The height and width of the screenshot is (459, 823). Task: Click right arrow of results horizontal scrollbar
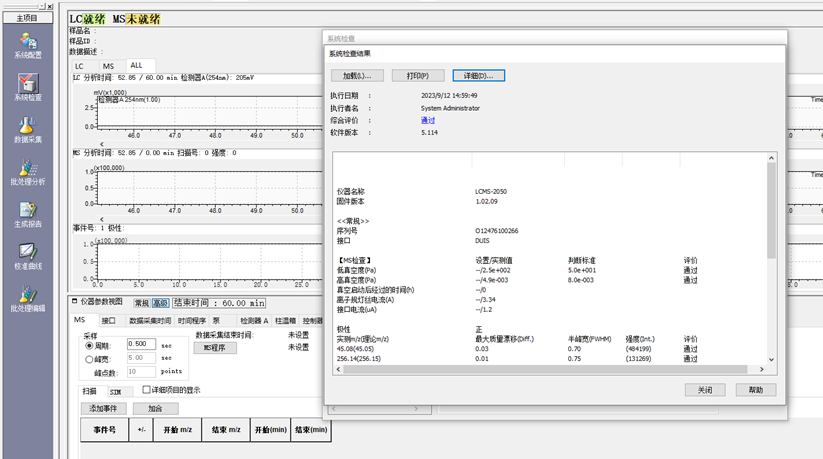click(x=762, y=369)
